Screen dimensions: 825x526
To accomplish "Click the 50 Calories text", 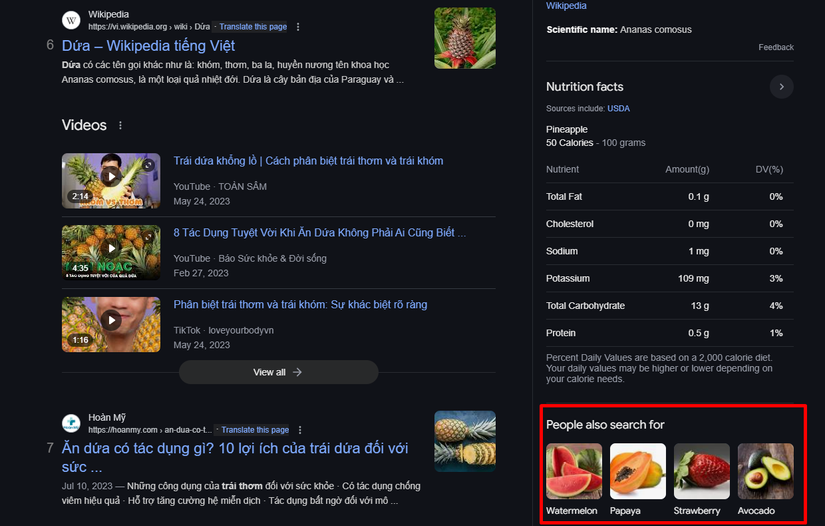I will (569, 143).
